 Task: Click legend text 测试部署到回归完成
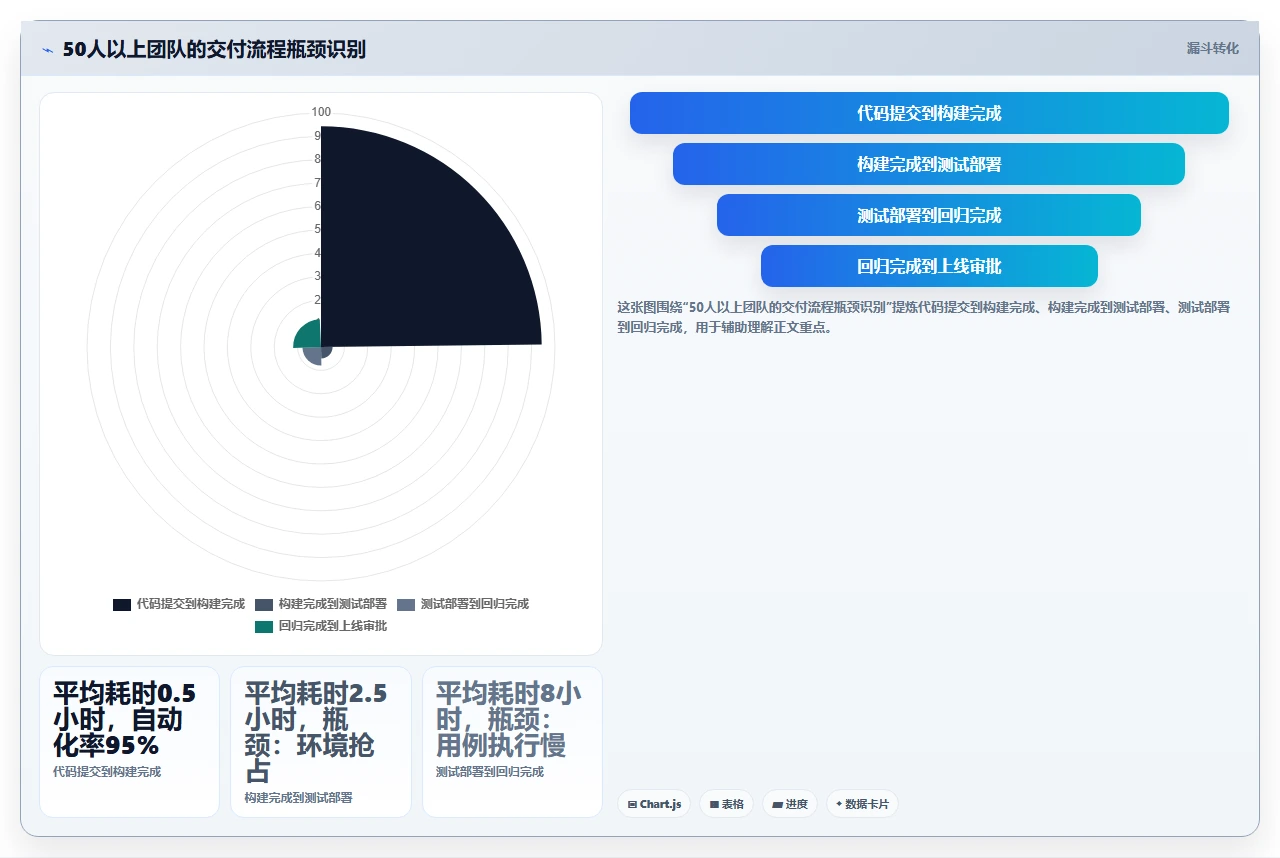pyautogui.click(x=475, y=604)
